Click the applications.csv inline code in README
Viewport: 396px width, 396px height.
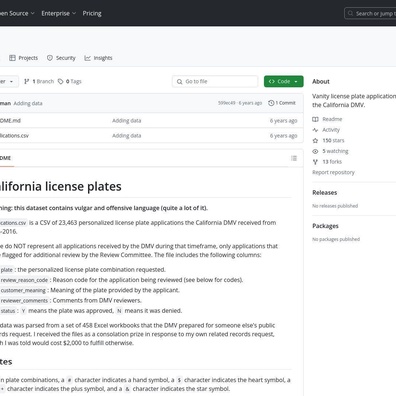[13, 223]
